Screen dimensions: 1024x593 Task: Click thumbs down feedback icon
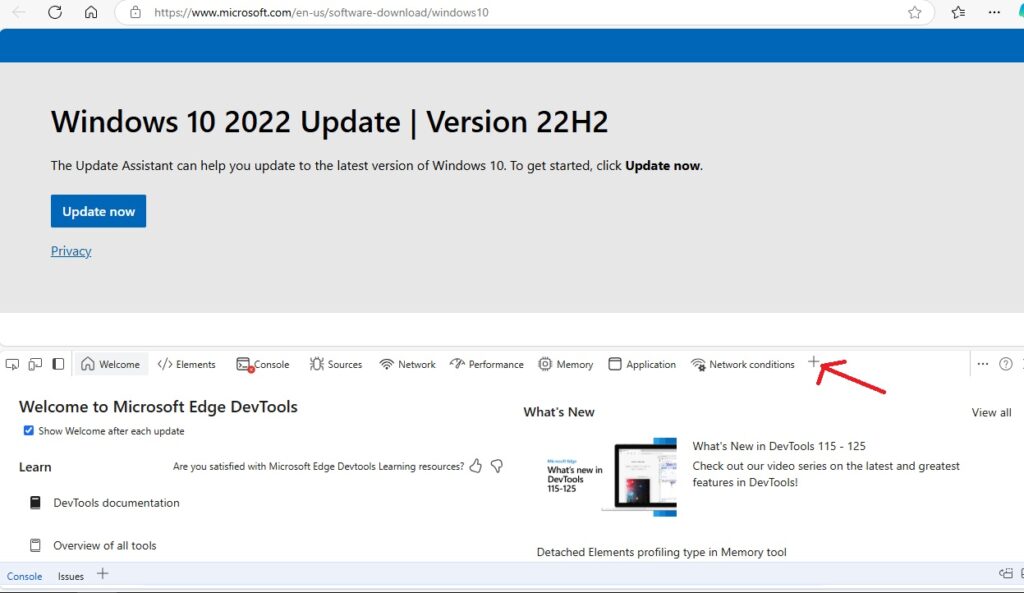497,466
